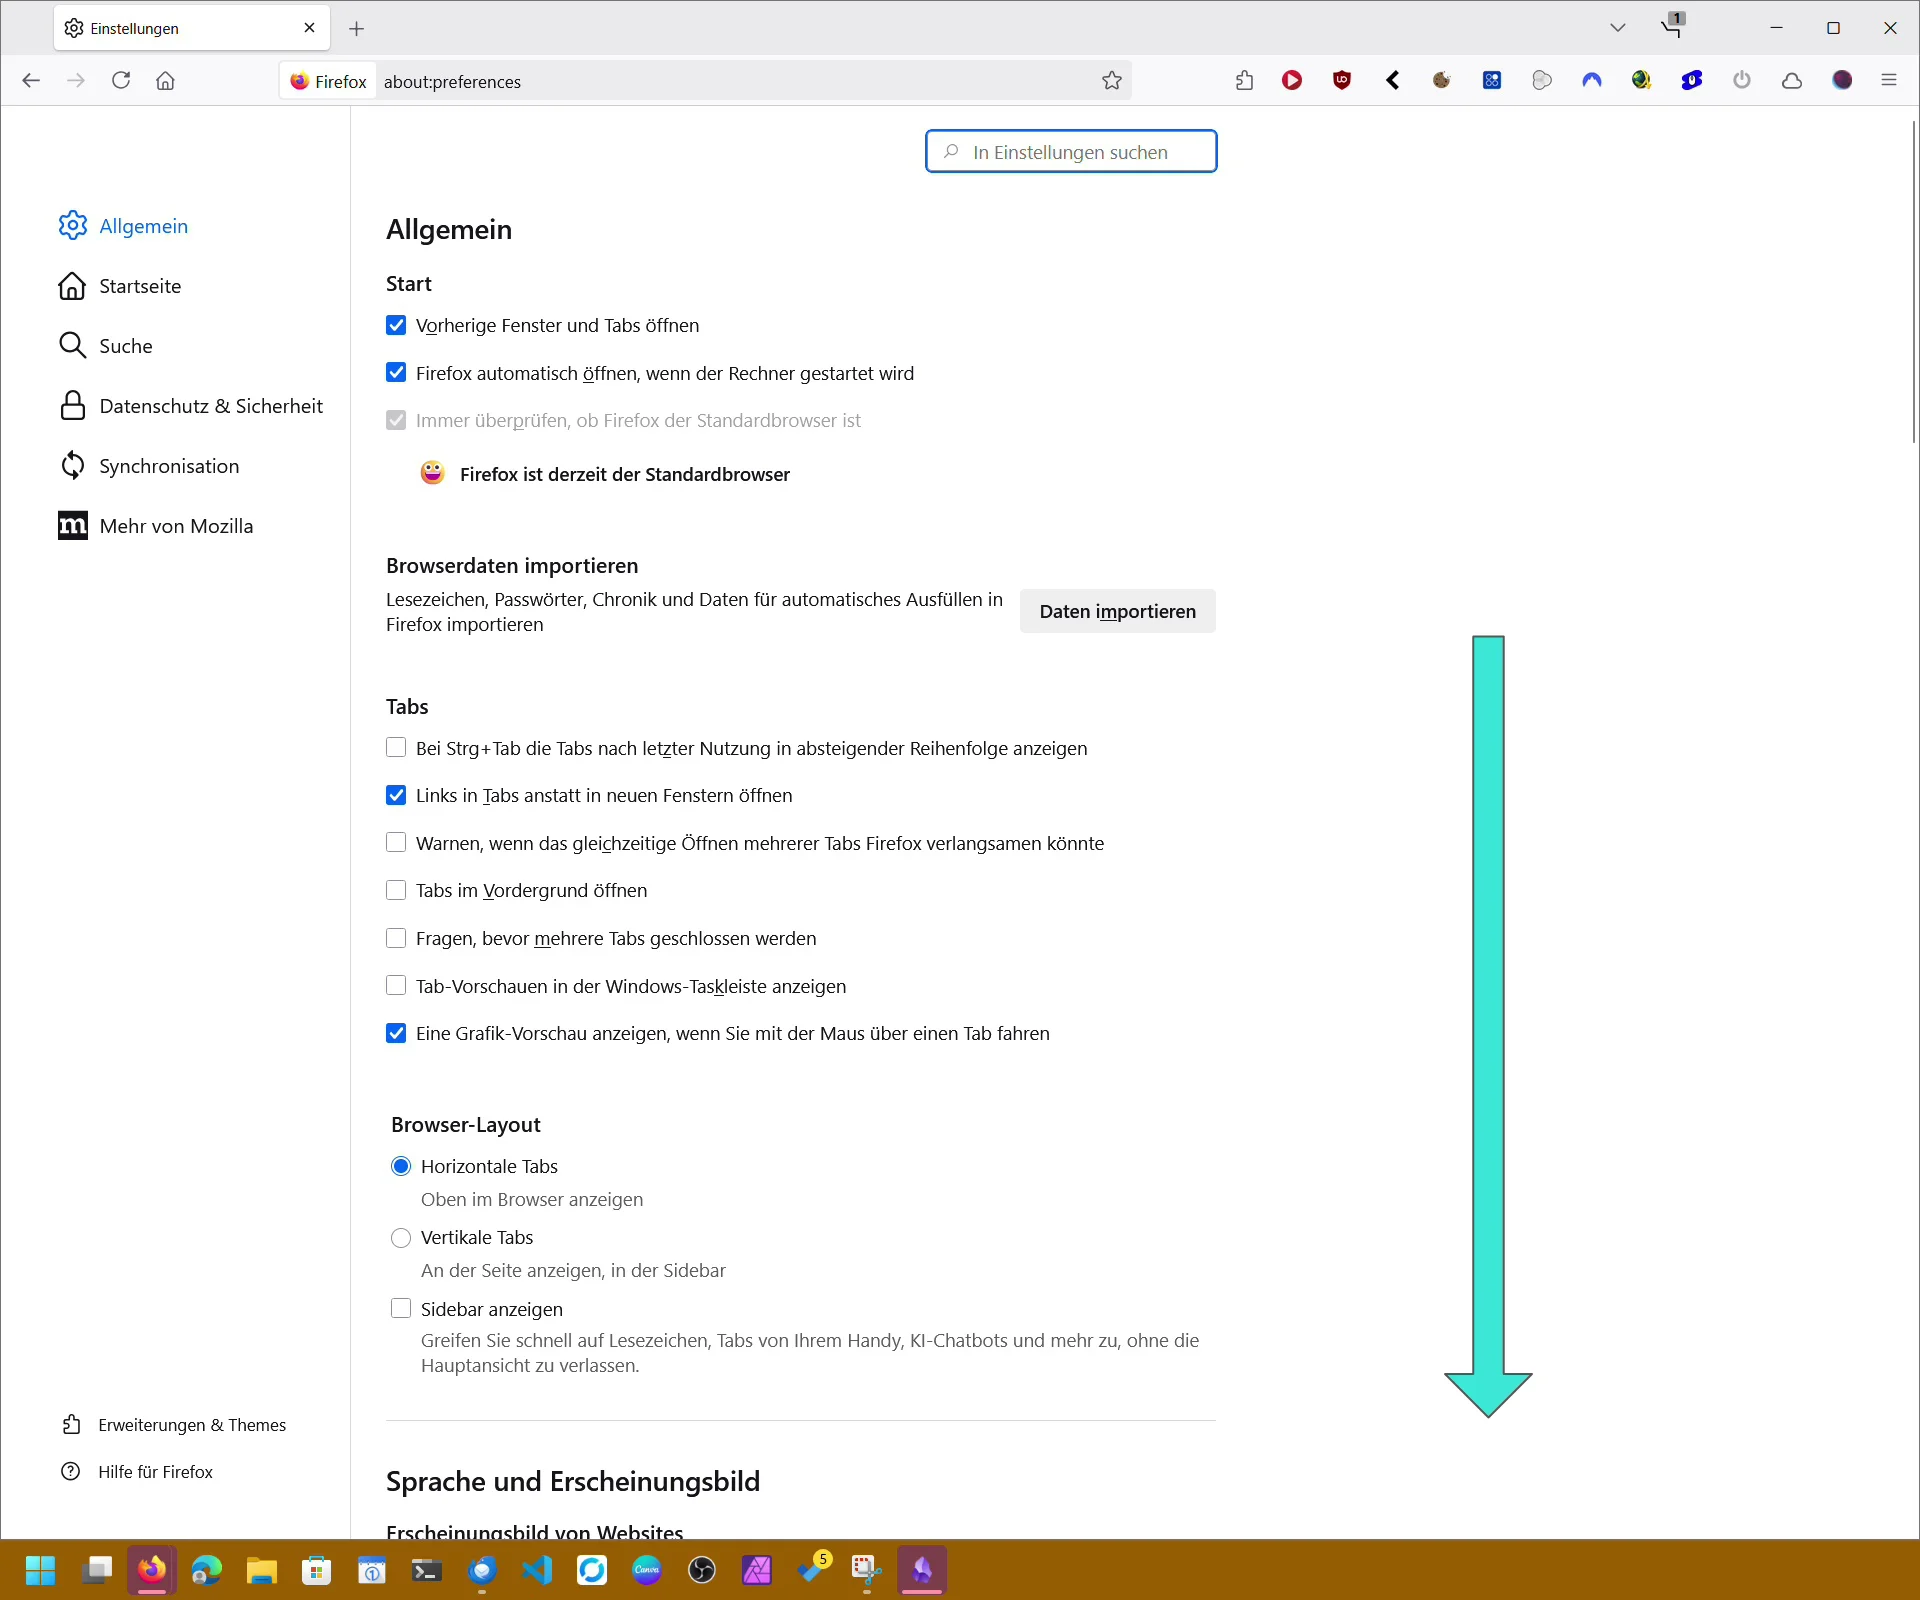Focus the 'In Einstellungen suchen' search field

tap(1071, 152)
